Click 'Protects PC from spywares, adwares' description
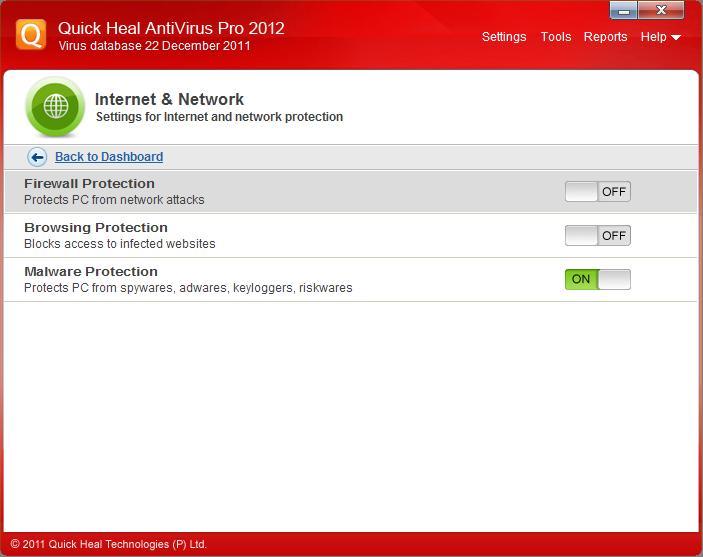 click(188, 288)
